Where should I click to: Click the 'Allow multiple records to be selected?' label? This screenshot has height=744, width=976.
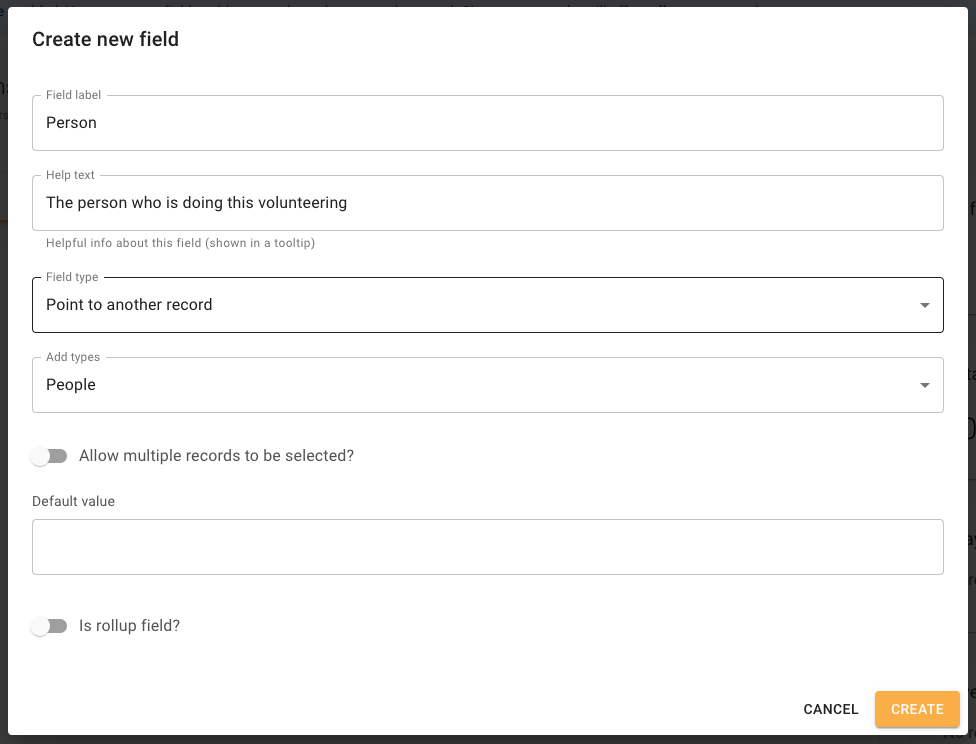tap(216, 456)
